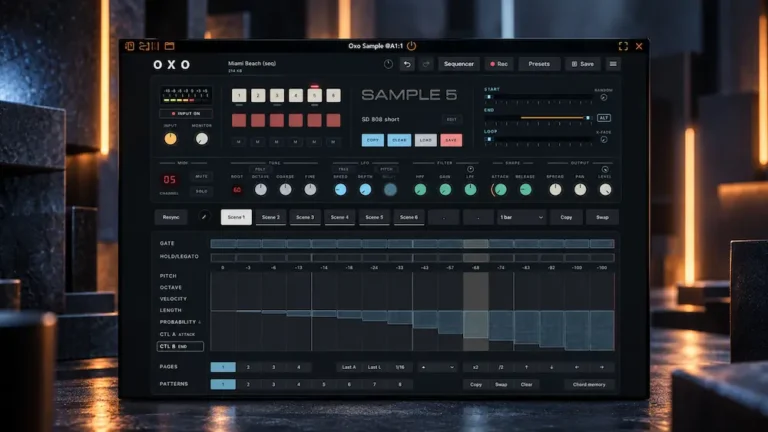Click the blue COPY sample button
The height and width of the screenshot is (432, 768).
coord(373,140)
